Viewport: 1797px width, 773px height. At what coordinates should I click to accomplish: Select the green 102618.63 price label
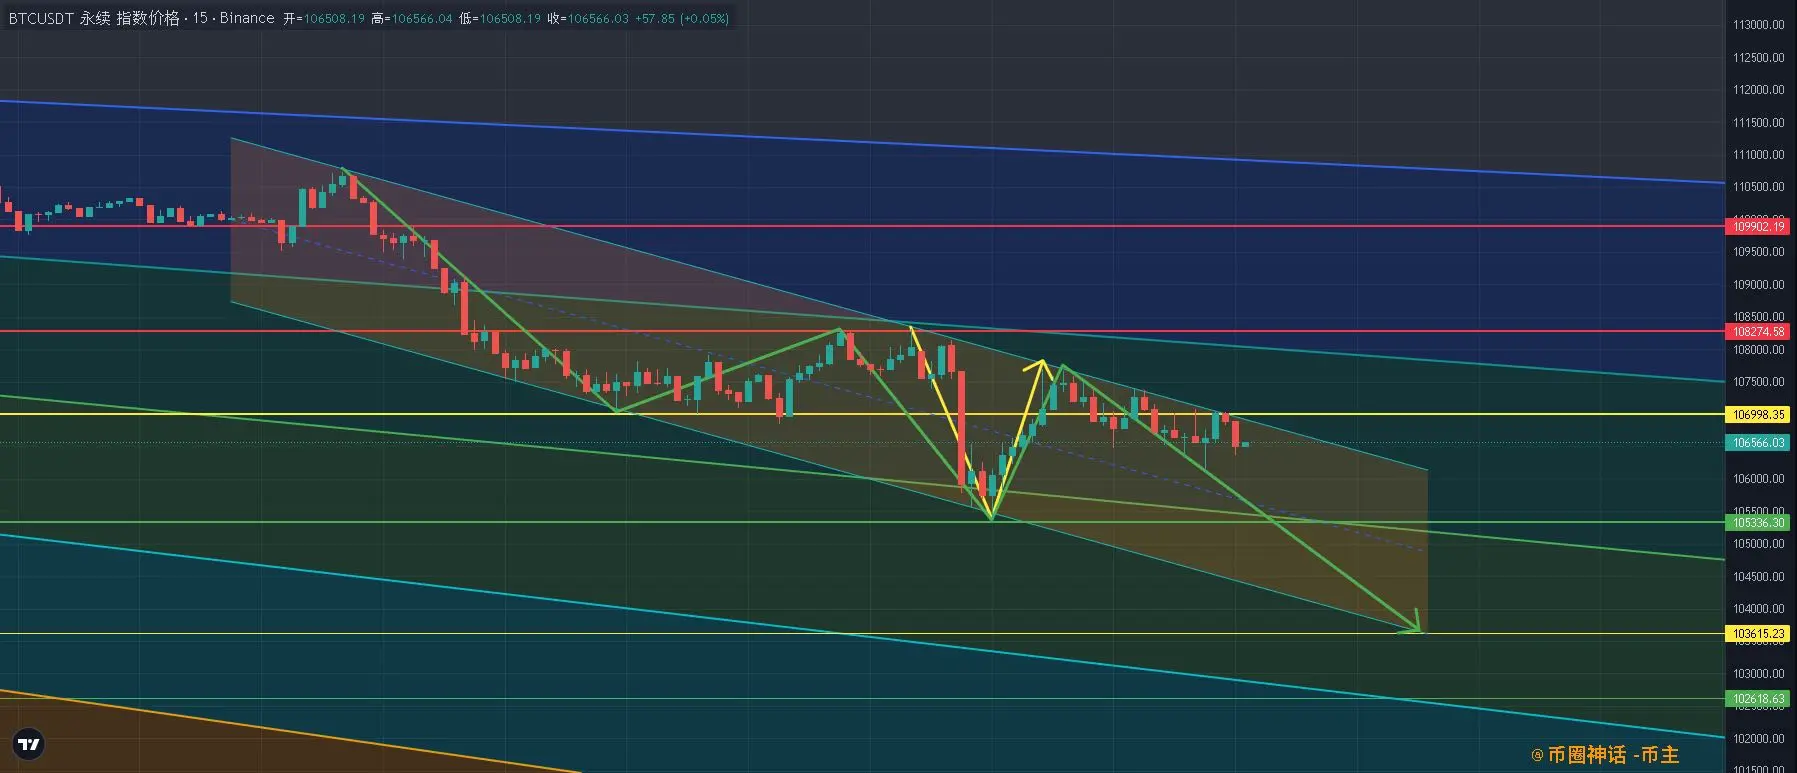point(1759,699)
